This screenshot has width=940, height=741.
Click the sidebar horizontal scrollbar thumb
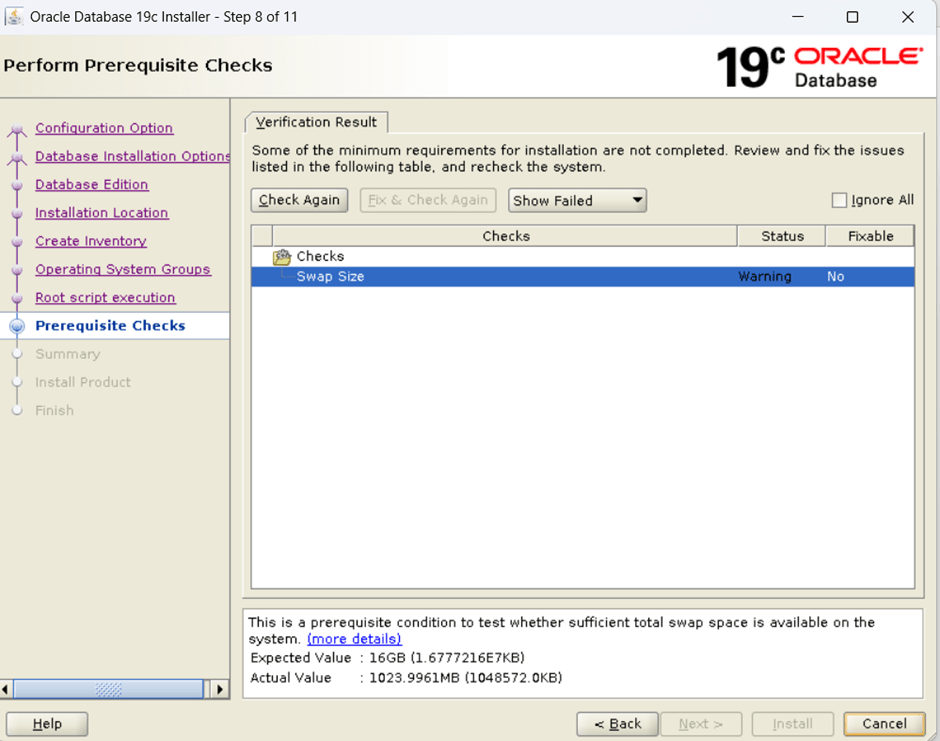point(109,689)
